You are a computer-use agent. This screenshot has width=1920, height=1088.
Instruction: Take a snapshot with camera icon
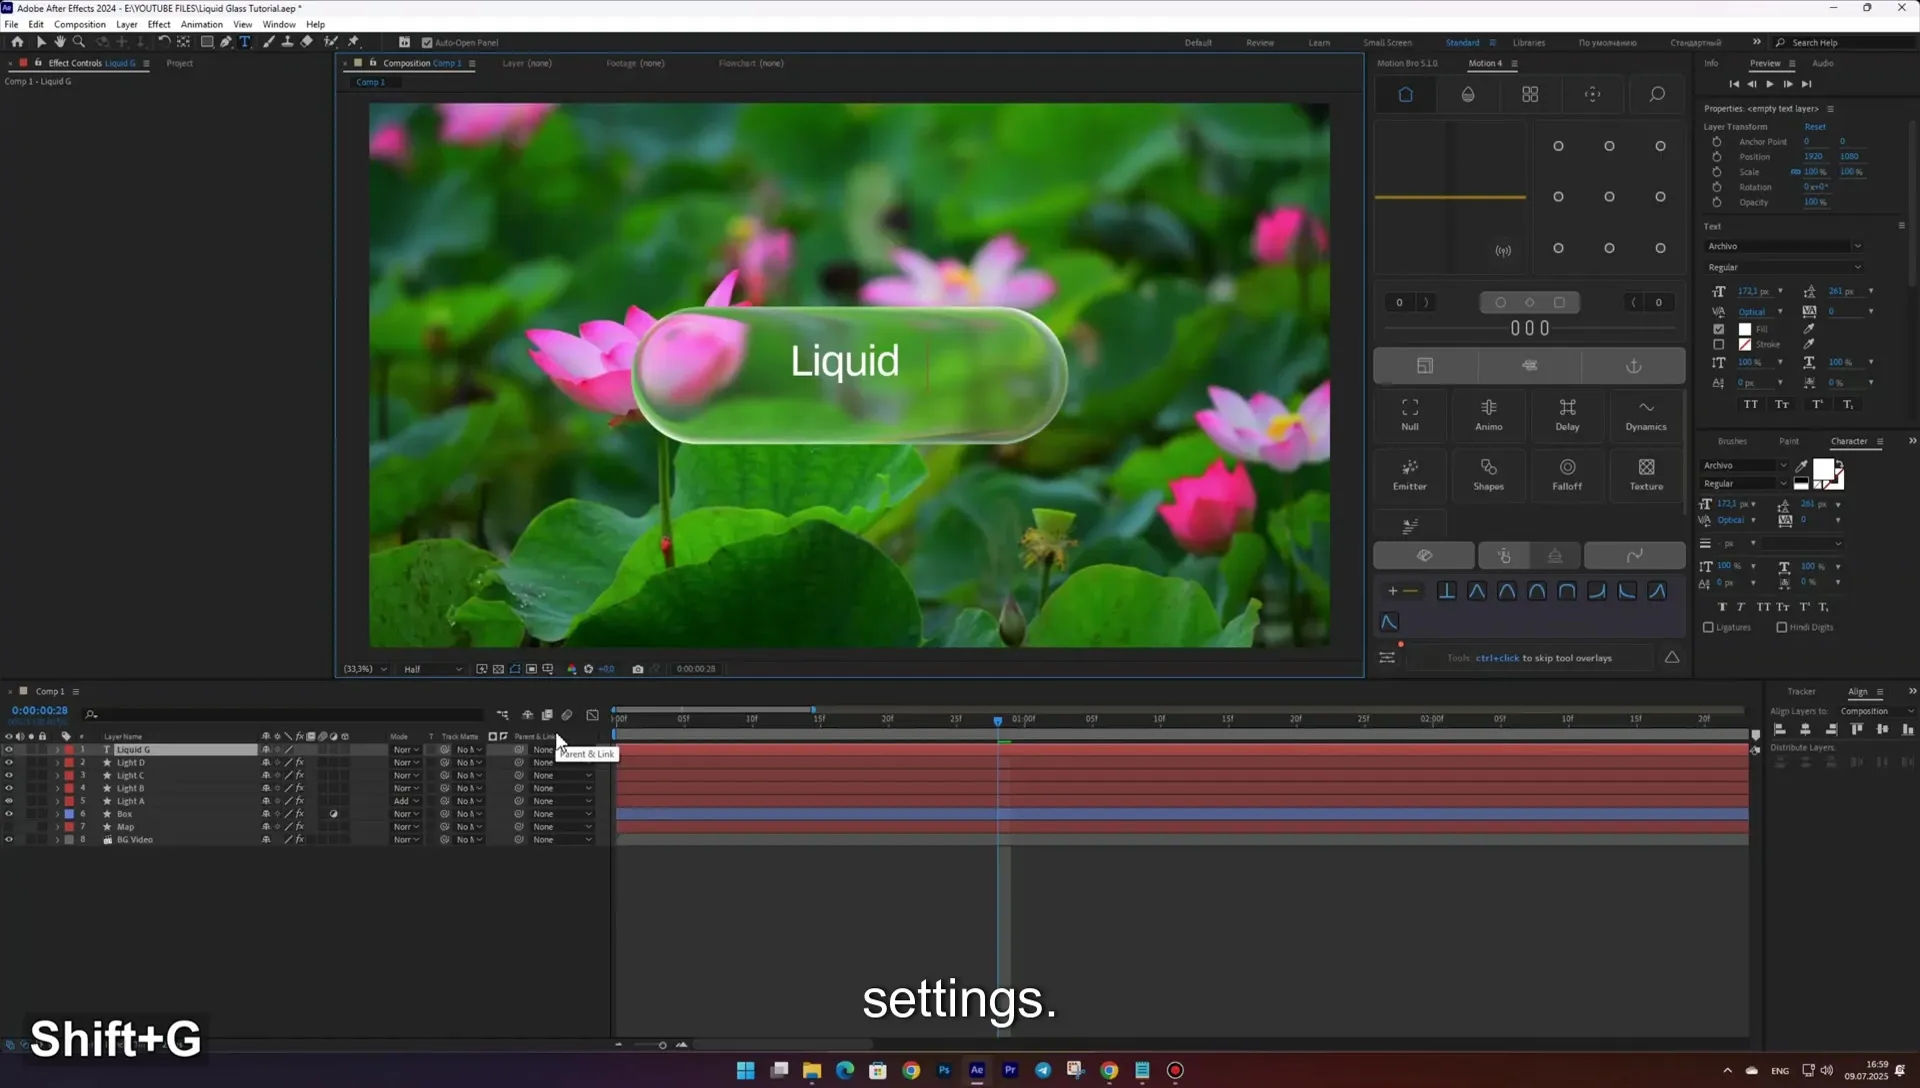(x=637, y=669)
